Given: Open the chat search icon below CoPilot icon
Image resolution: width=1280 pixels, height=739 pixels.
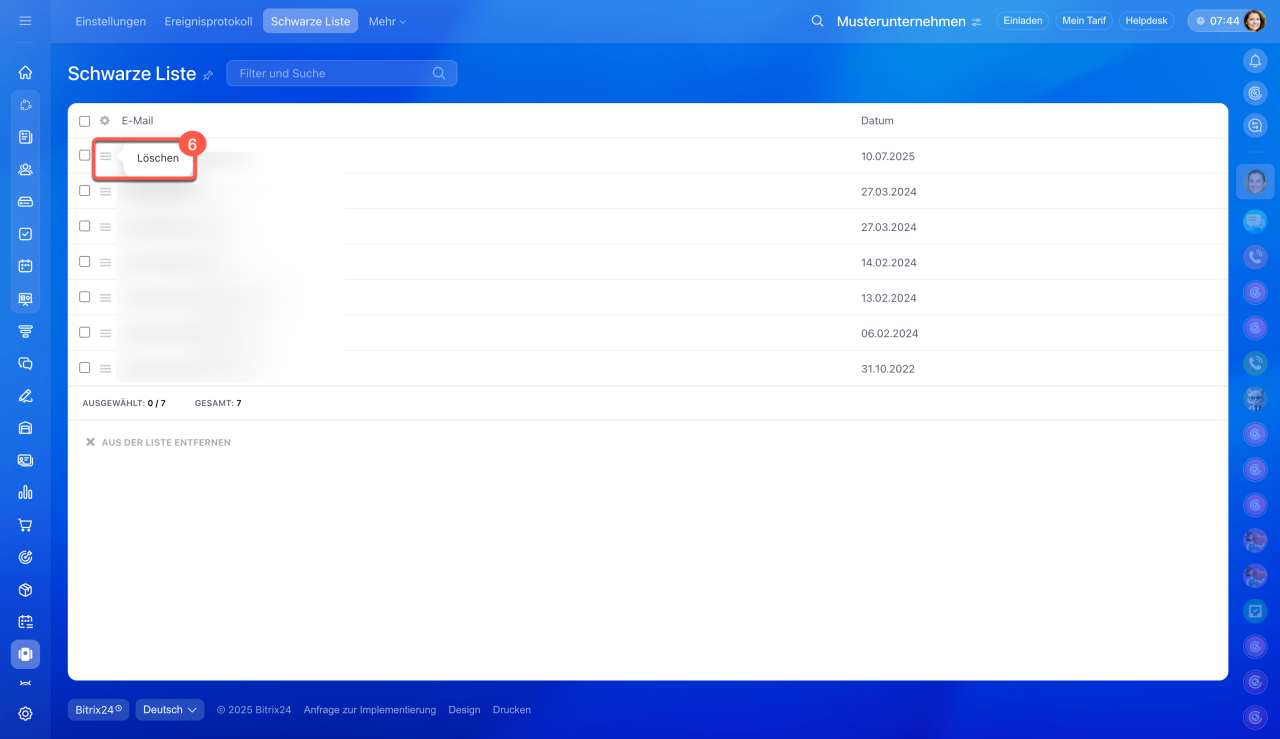Looking at the screenshot, I should 1255,125.
